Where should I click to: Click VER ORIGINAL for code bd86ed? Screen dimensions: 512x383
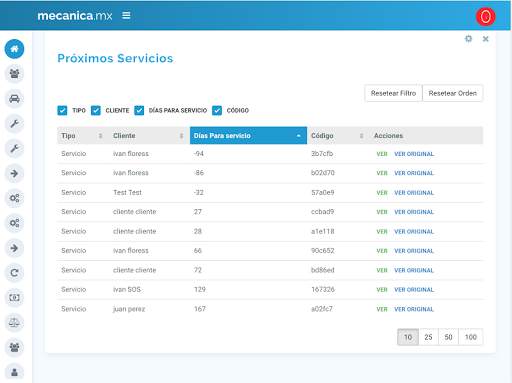[414, 270]
